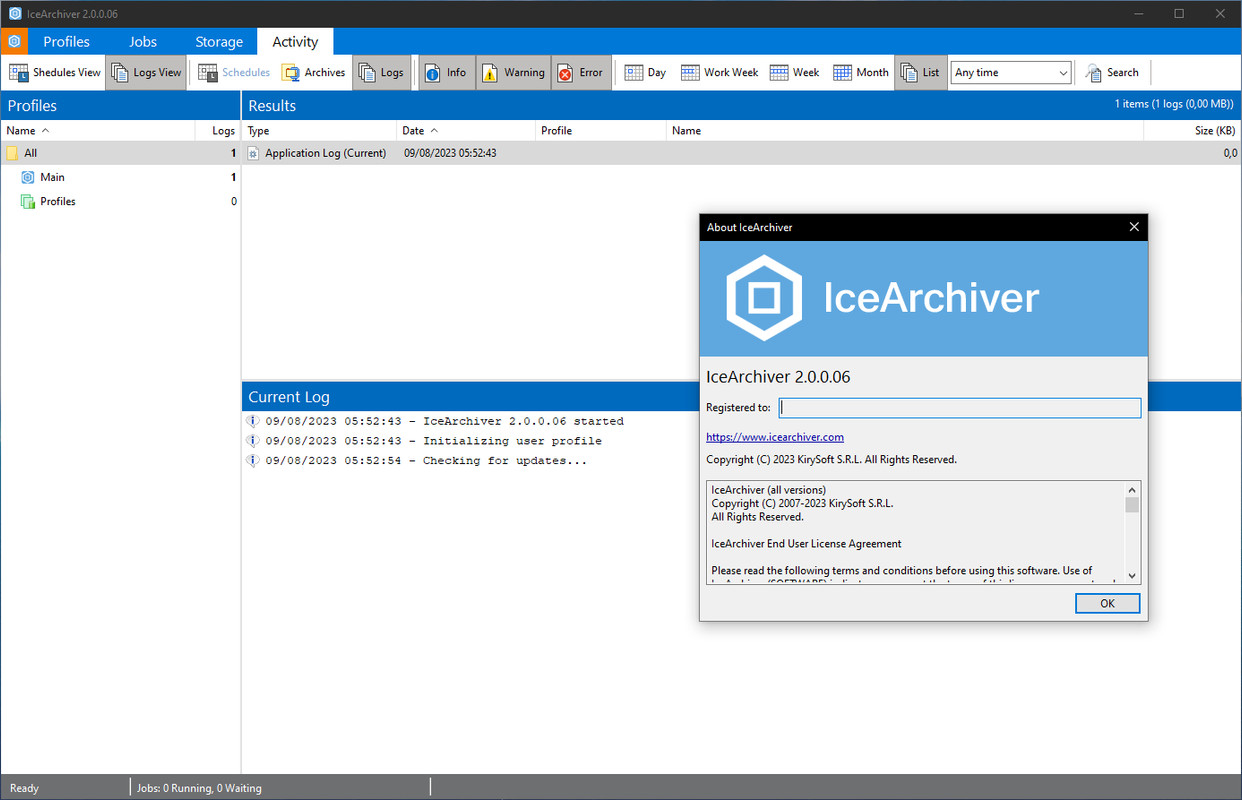The image size is (1242, 800).
Task: Sort Results by Size (KB) column
Action: click(1193, 131)
